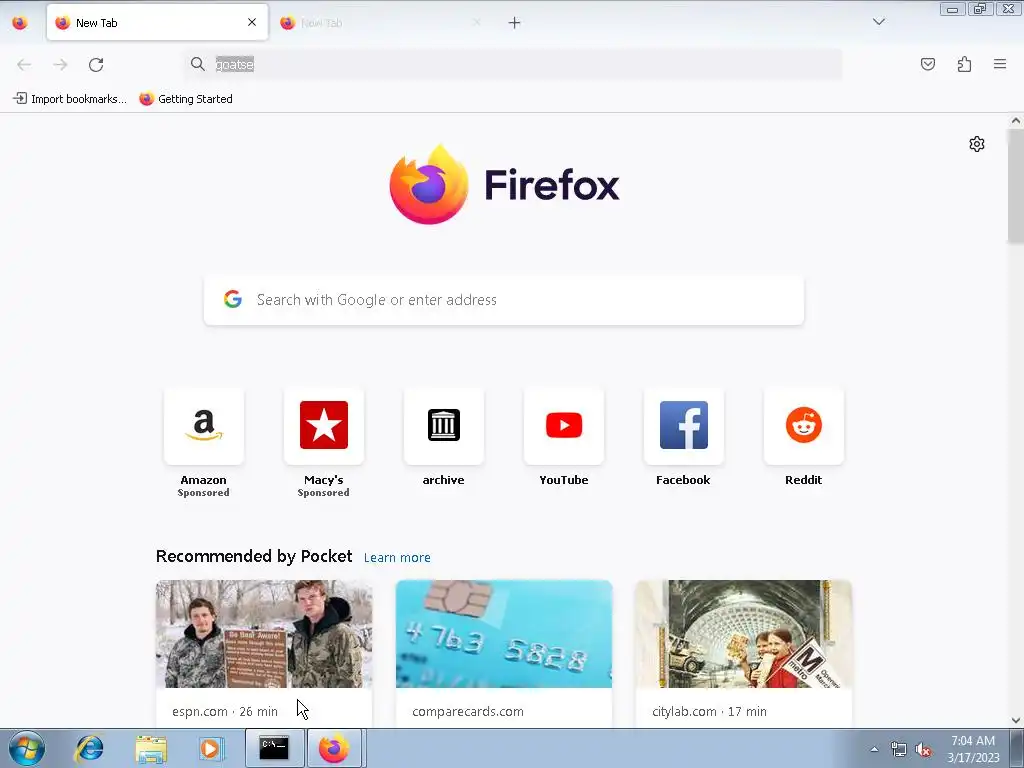The image size is (1024, 768).
Task: Click the Learn more Pocket link
Action: pyautogui.click(x=397, y=558)
